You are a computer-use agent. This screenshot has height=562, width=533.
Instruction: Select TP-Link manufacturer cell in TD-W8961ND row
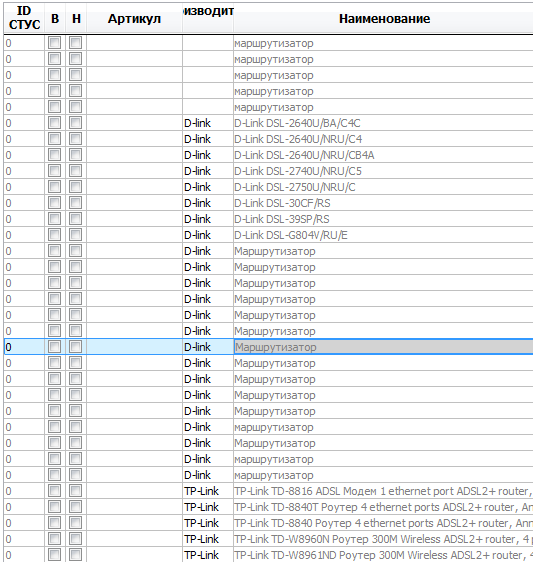(x=208, y=554)
